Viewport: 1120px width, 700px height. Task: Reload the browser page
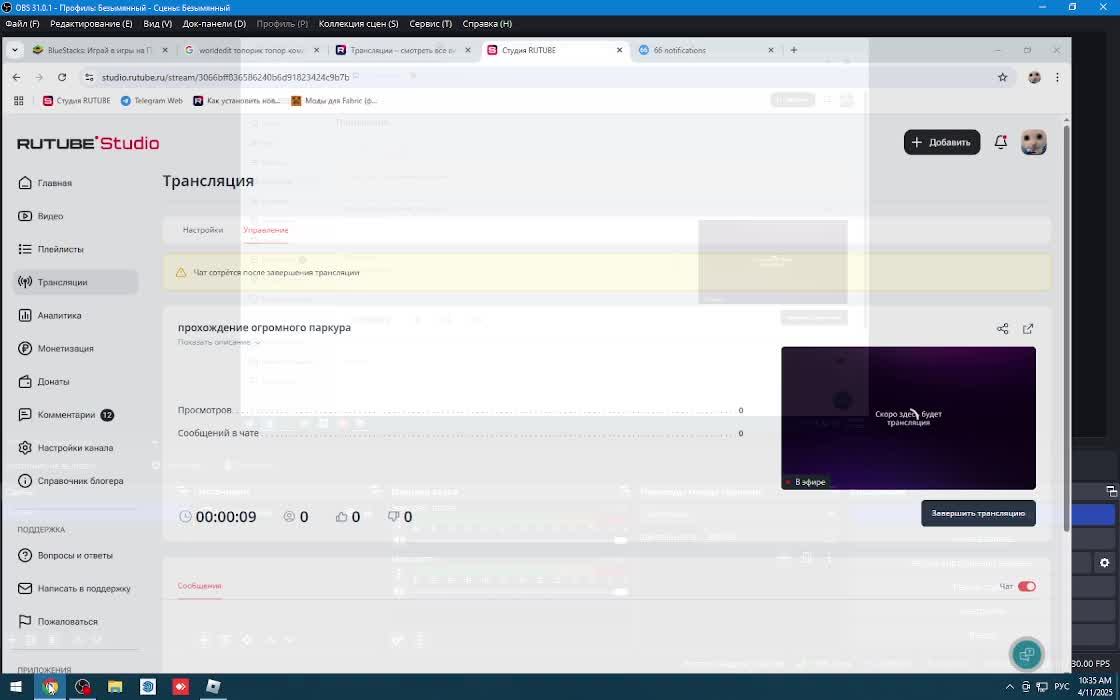[x=62, y=77]
